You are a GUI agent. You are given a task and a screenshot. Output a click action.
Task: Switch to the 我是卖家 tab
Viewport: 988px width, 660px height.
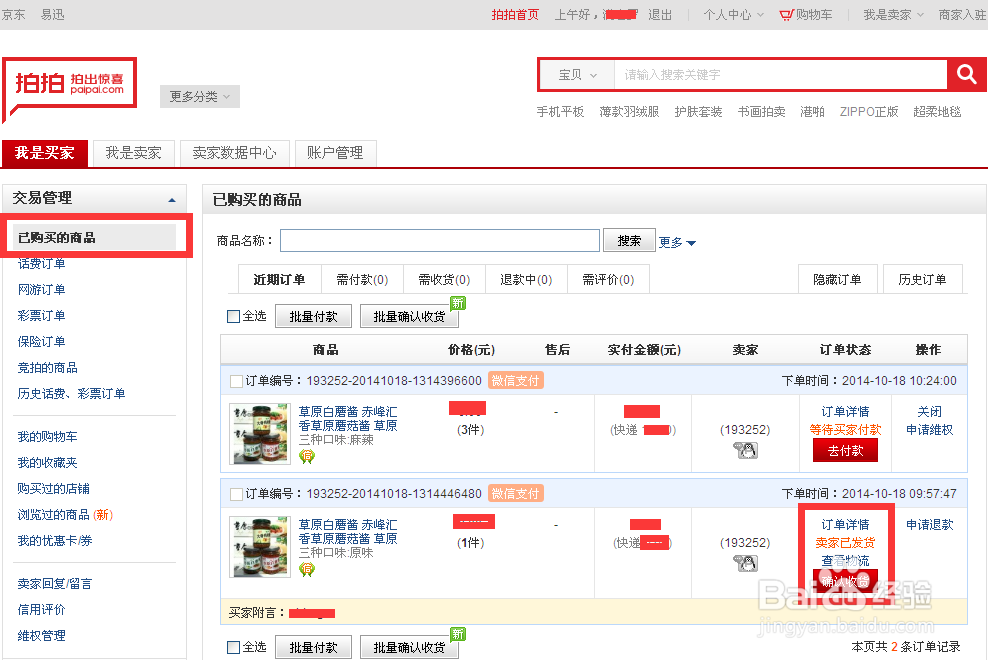(133, 153)
